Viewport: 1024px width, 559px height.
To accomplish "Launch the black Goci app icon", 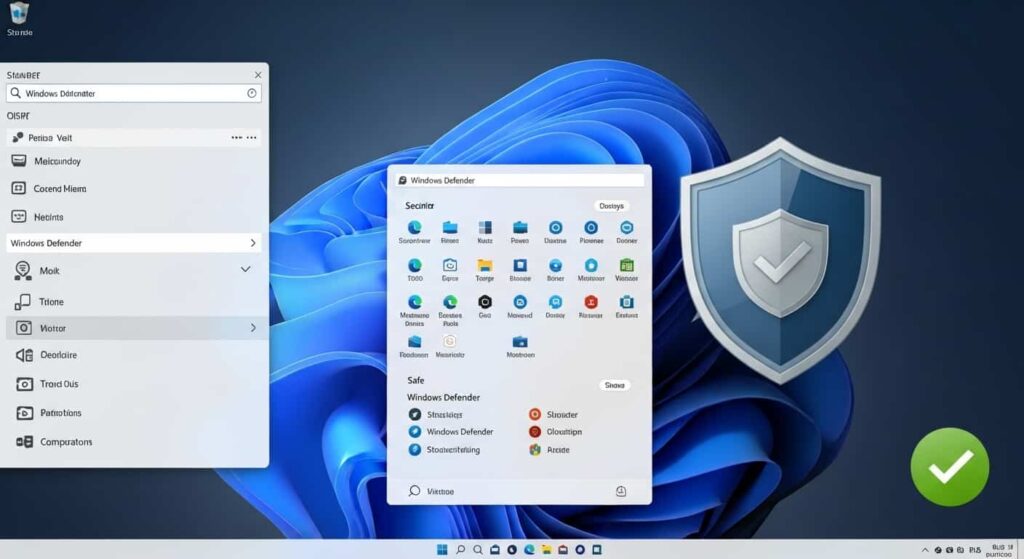I will [x=485, y=302].
